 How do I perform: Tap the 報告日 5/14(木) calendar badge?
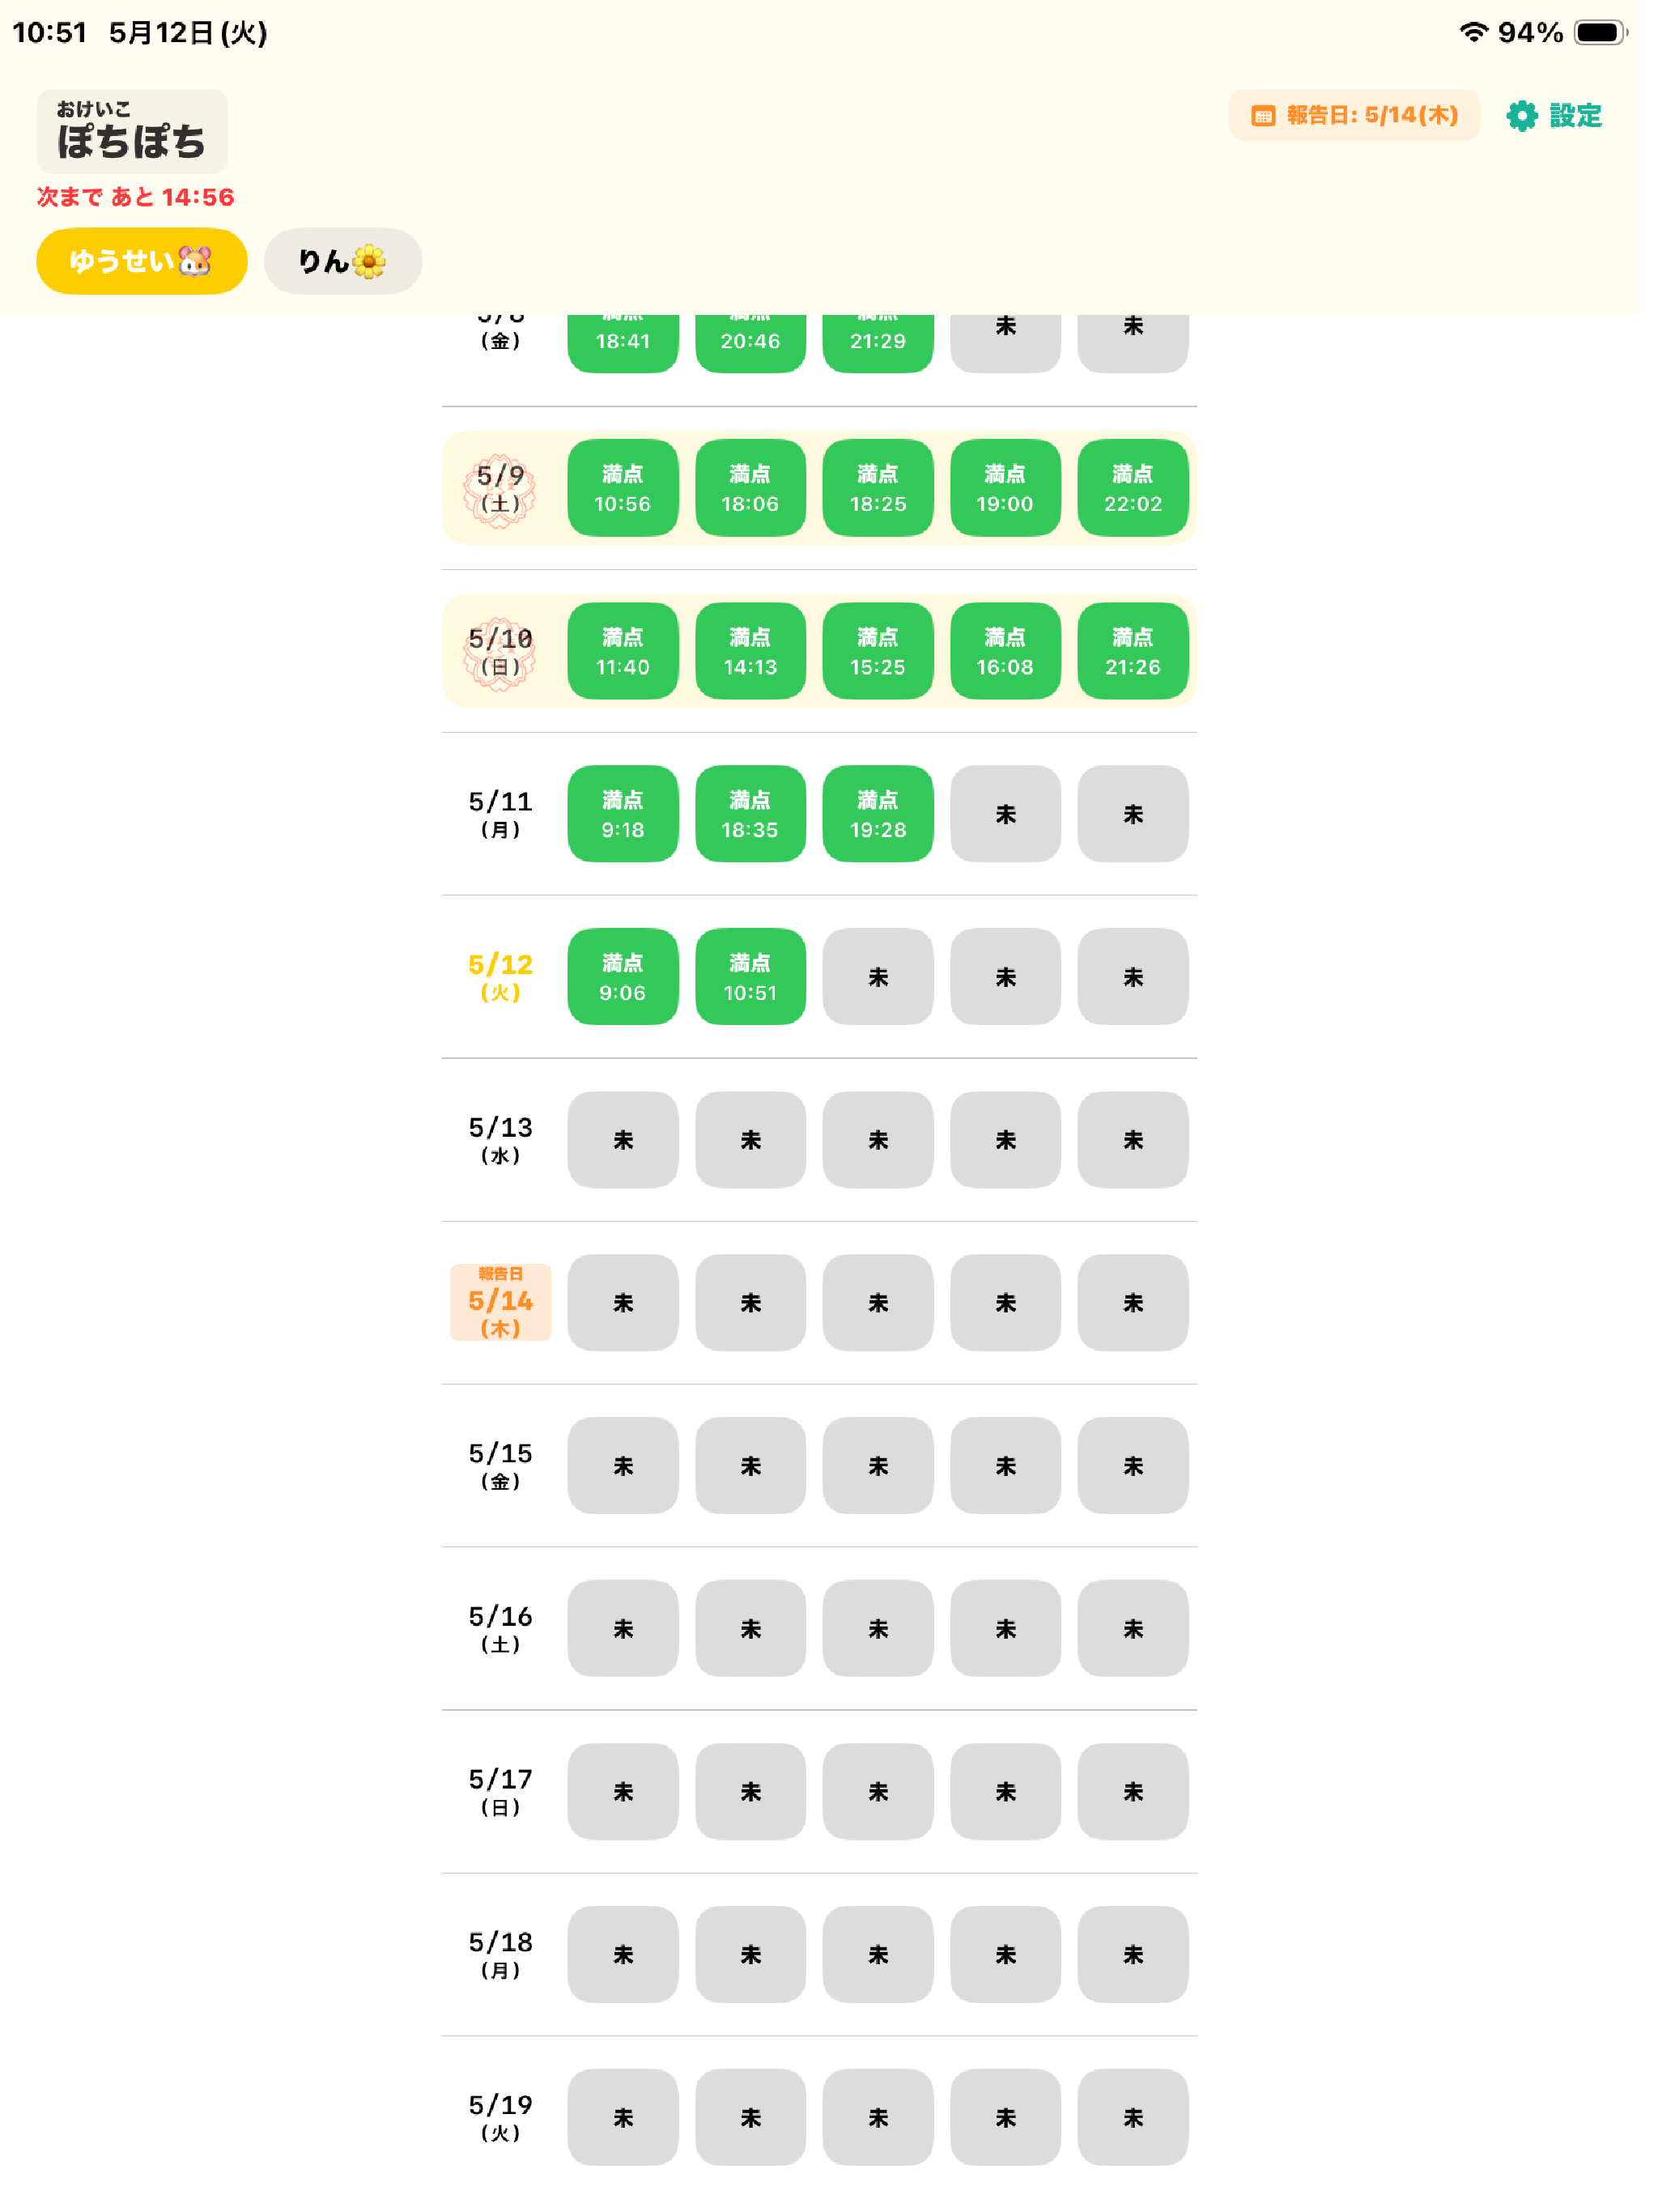pyautogui.click(x=1353, y=116)
